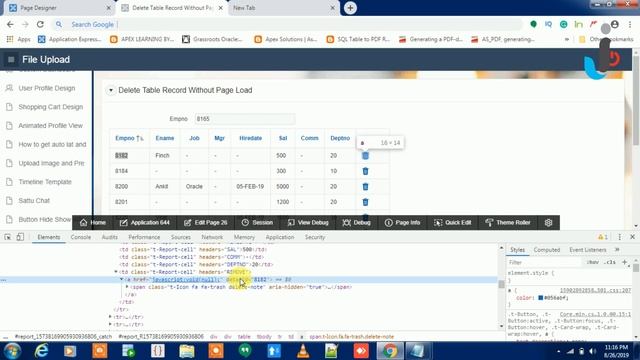Select the Computed styles tab

click(x=547, y=249)
